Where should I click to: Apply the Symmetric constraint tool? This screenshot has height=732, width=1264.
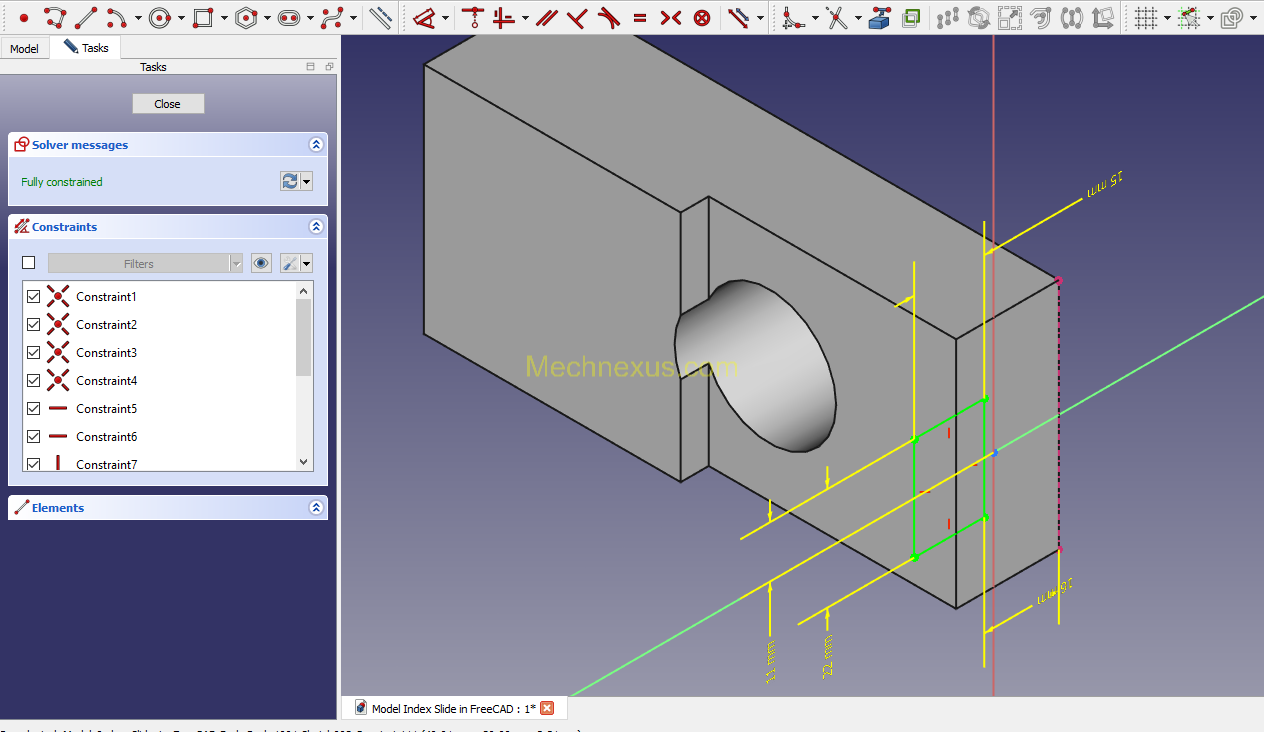coord(671,17)
